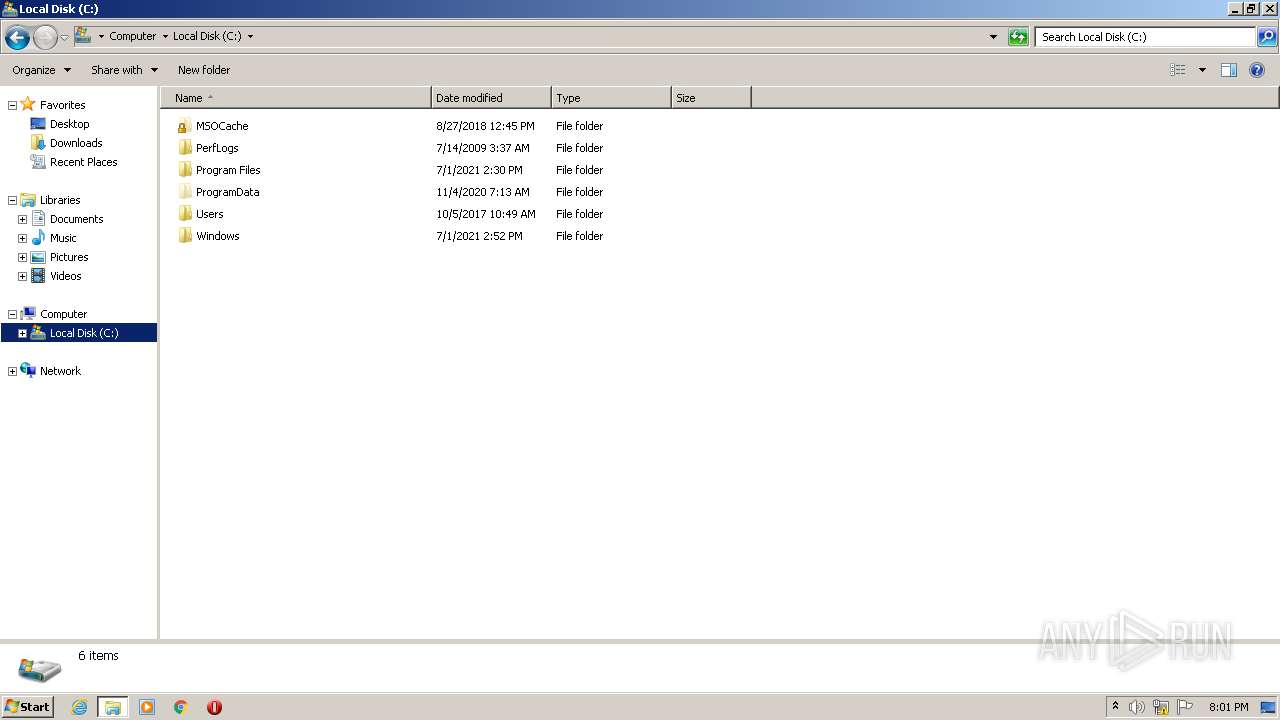Open the Share with menu

point(124,70)
